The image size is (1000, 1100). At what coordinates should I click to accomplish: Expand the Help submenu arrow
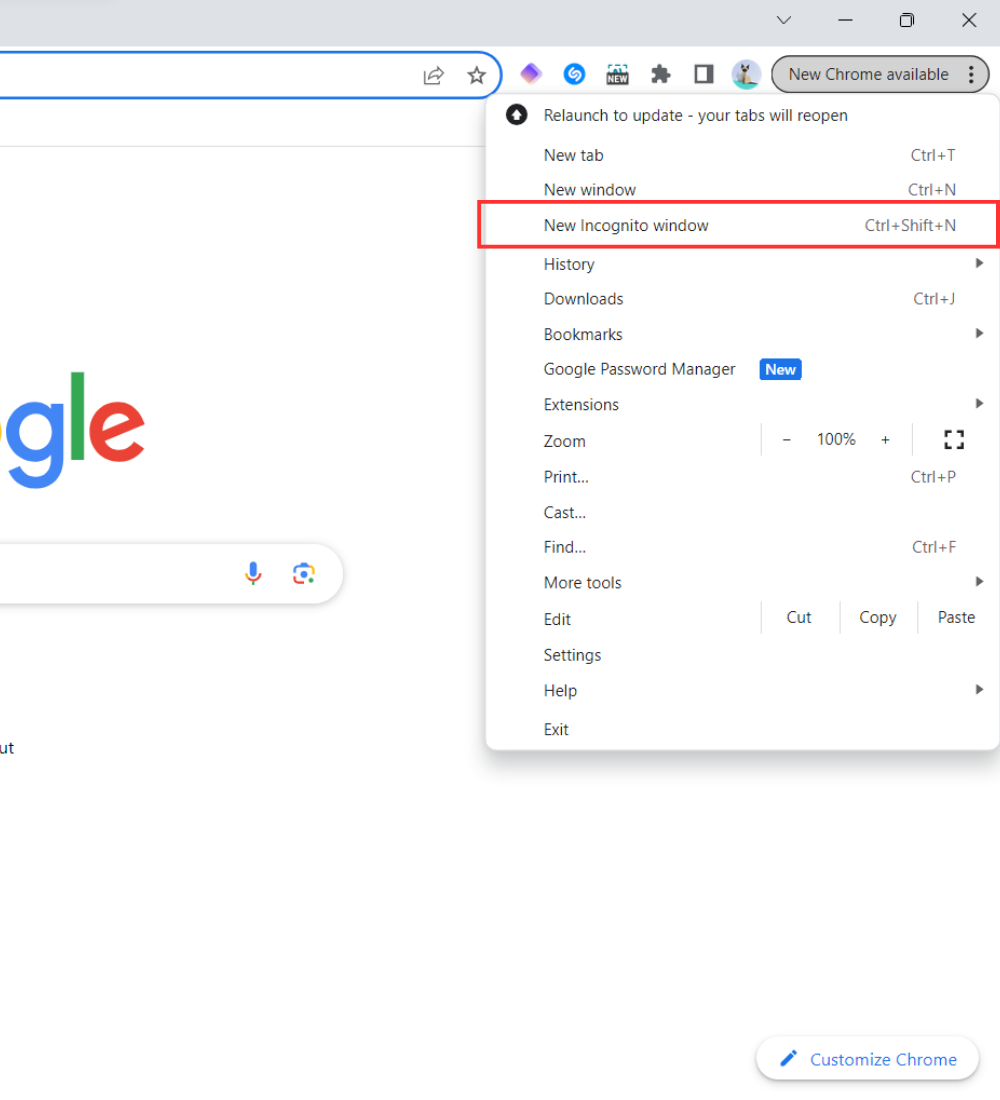coord(979,690)
